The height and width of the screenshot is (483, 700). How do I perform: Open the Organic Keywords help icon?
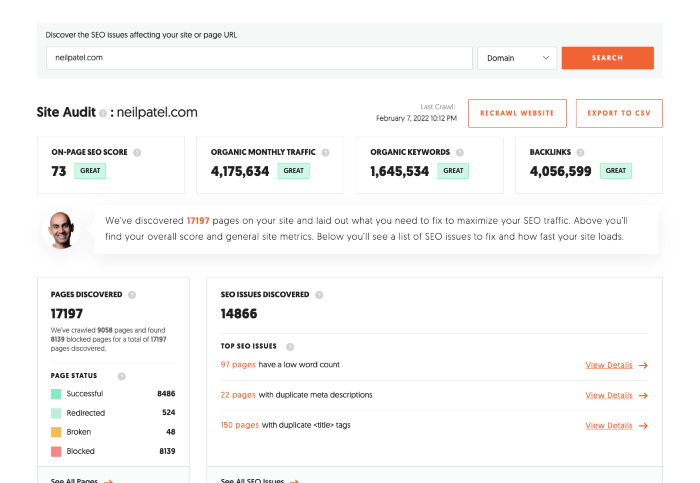(x=459, y=153)
